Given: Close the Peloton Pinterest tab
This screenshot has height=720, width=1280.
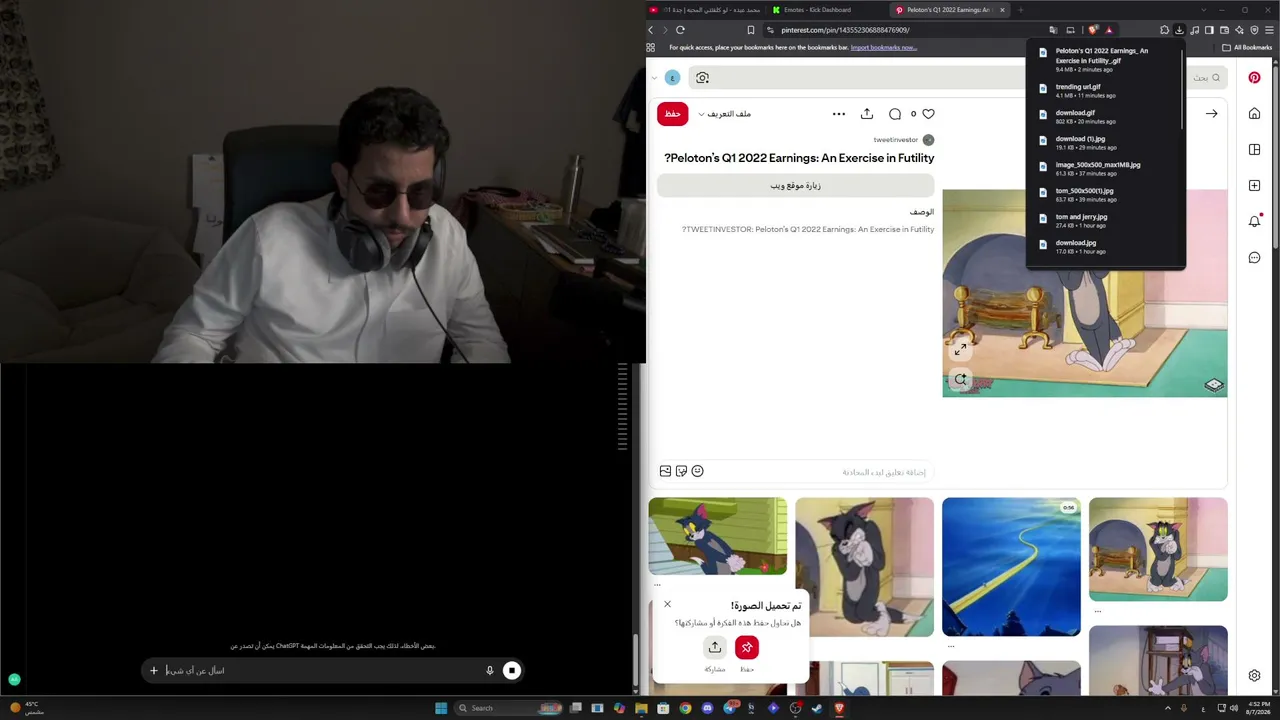Looking at the screenshot, I should coord(1002,10).
